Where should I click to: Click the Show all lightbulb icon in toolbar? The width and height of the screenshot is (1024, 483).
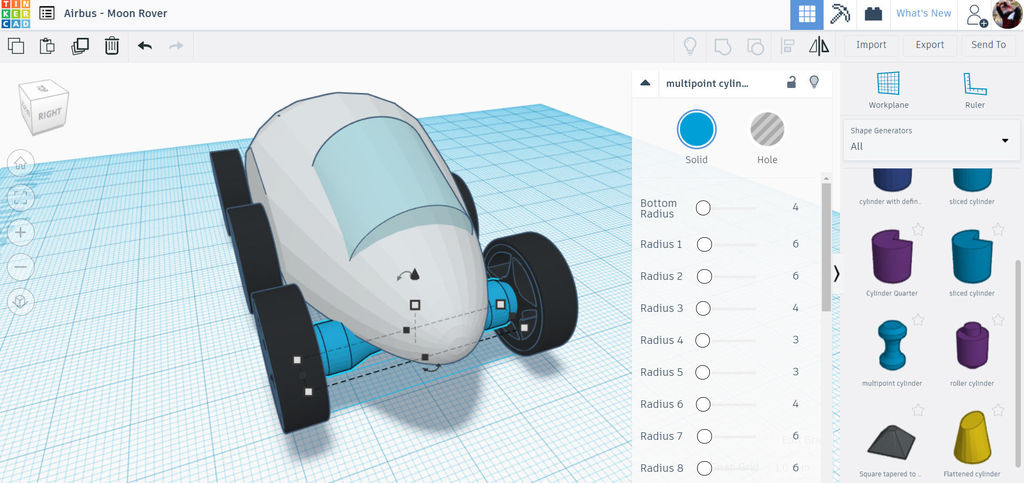[690, 46]
